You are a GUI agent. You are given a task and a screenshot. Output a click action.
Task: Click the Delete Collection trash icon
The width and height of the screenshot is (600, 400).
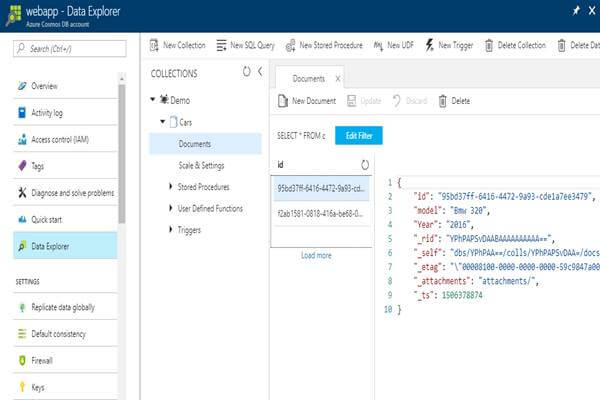pyautogui.click(x=489, y=46)
